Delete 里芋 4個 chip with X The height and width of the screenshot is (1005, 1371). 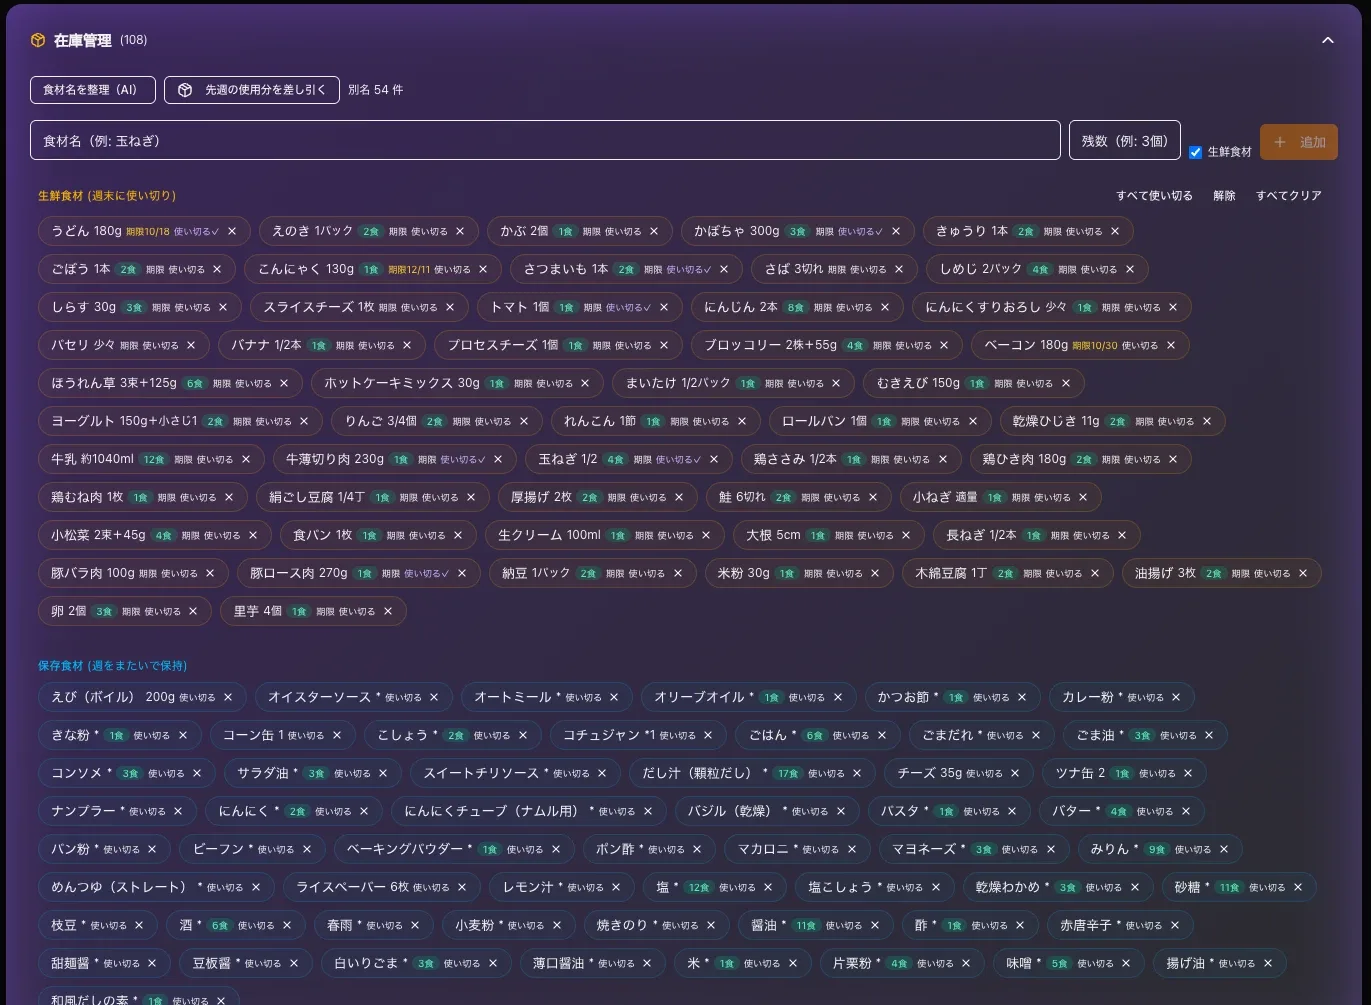point(388,611)
